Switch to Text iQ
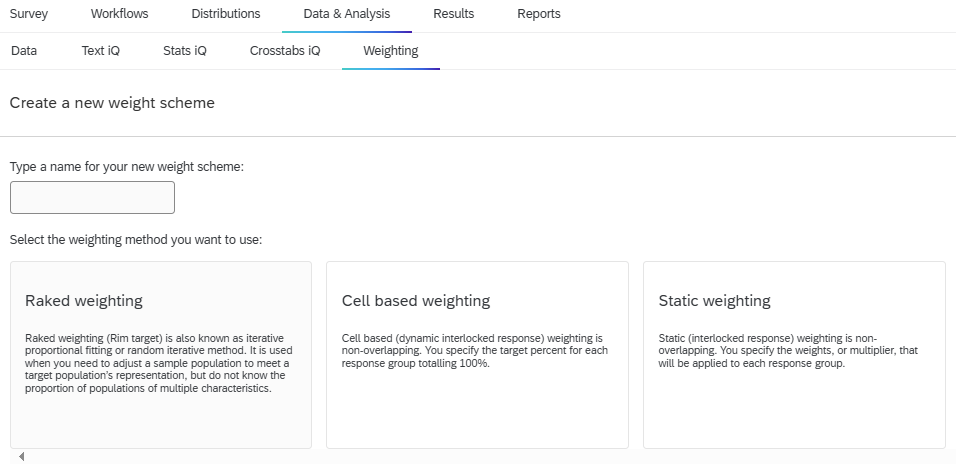 tap(101, 51)
